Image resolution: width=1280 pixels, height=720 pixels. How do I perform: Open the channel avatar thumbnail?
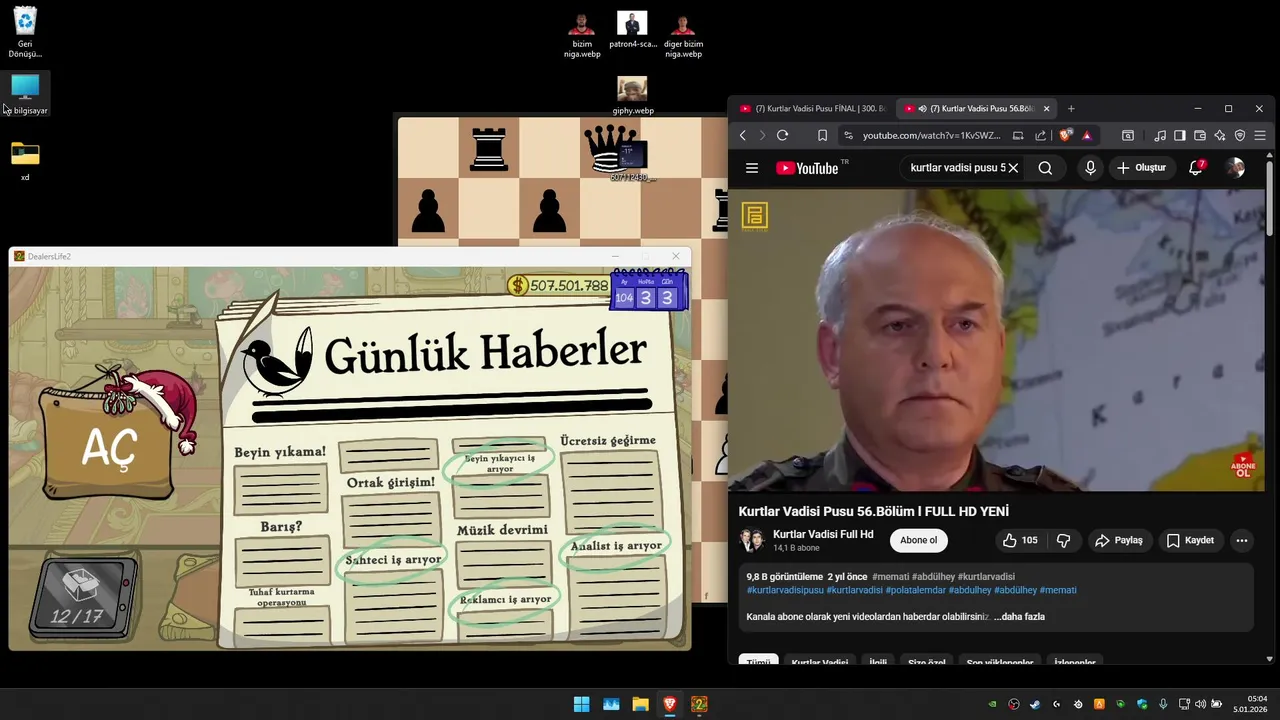pos(752,540)
